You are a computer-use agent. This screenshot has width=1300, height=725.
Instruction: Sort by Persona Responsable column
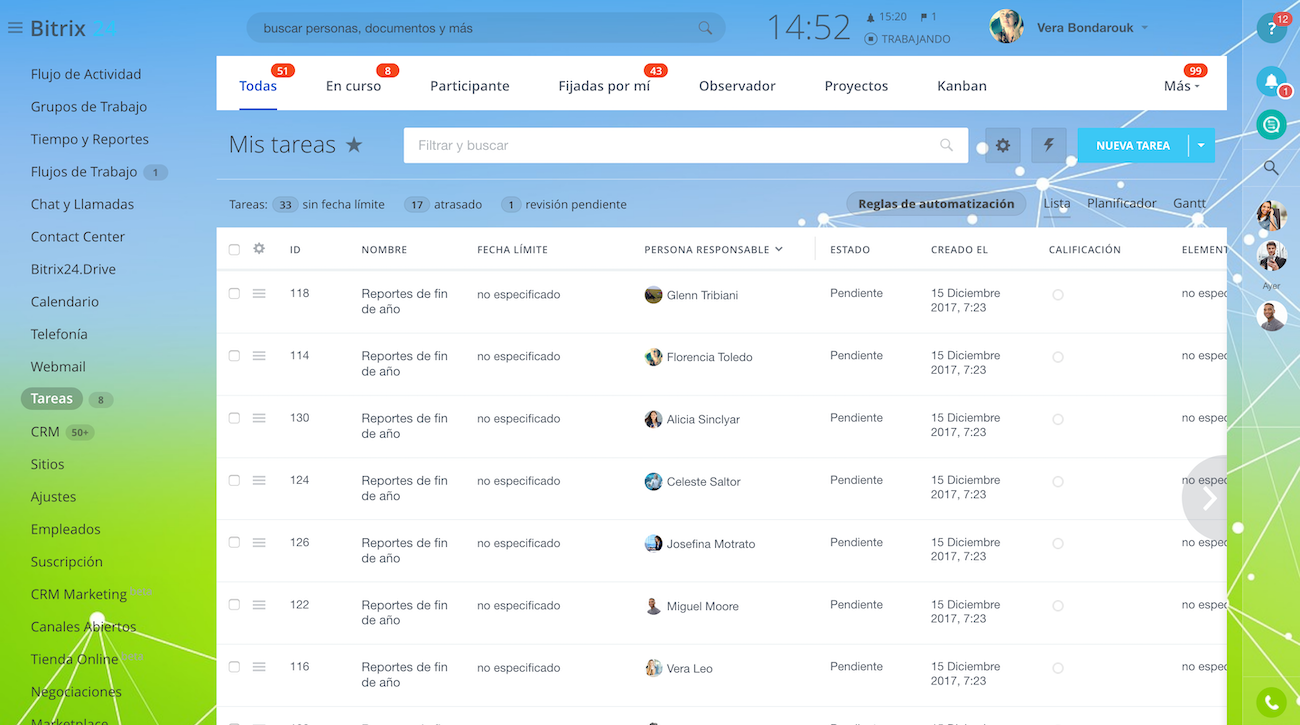coord(713,249)
